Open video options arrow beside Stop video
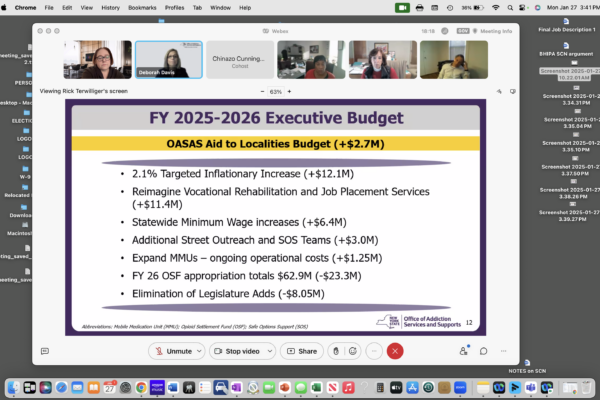Viewport: 600px width, 400px height. pyautogui.click(x=270, y=351)
